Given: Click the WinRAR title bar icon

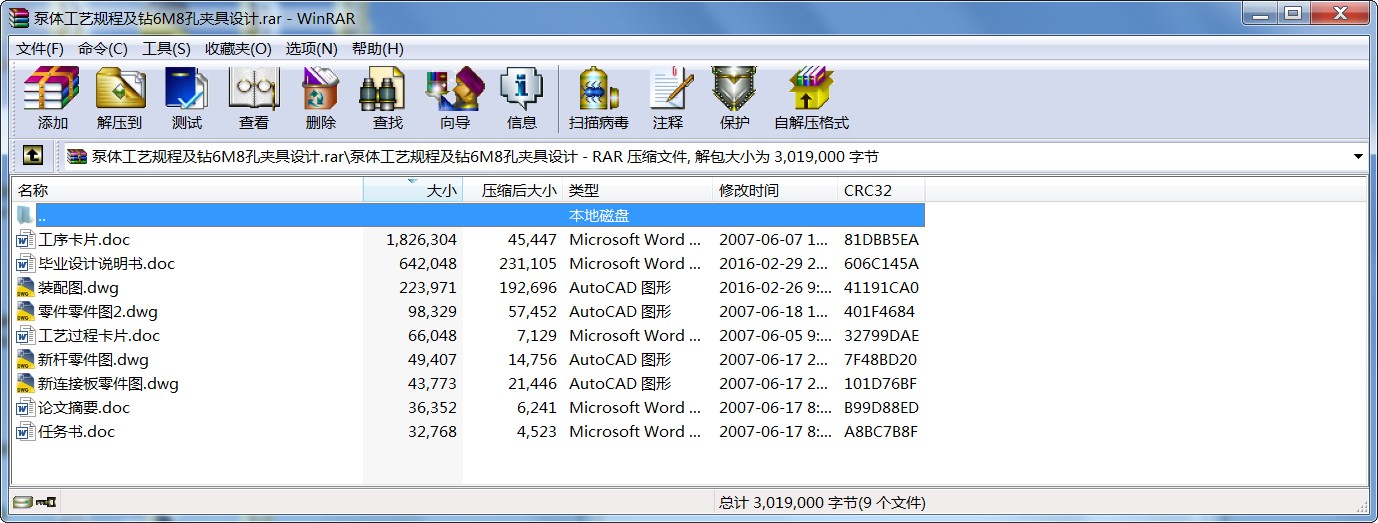Looking at the screenshot, I should (x=18, y=17).
